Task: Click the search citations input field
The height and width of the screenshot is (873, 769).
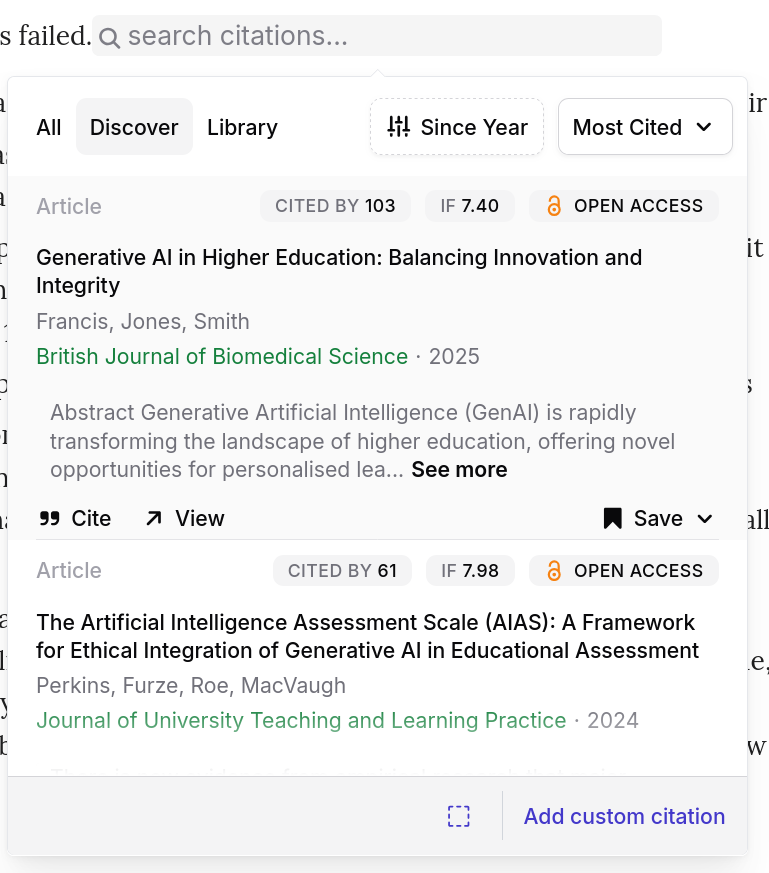Action: [376, 35]
